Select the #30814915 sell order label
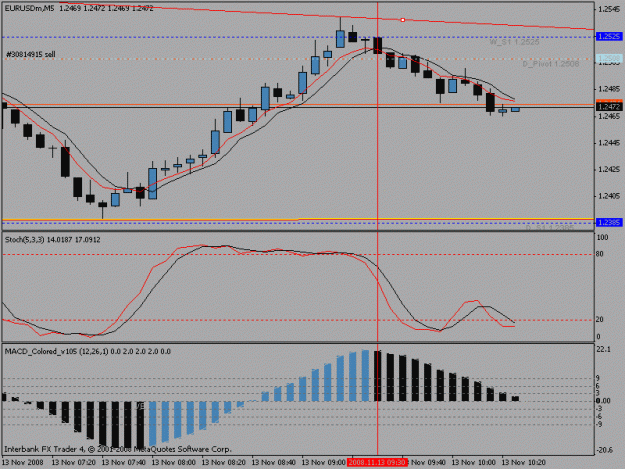 tap(31, 54)
